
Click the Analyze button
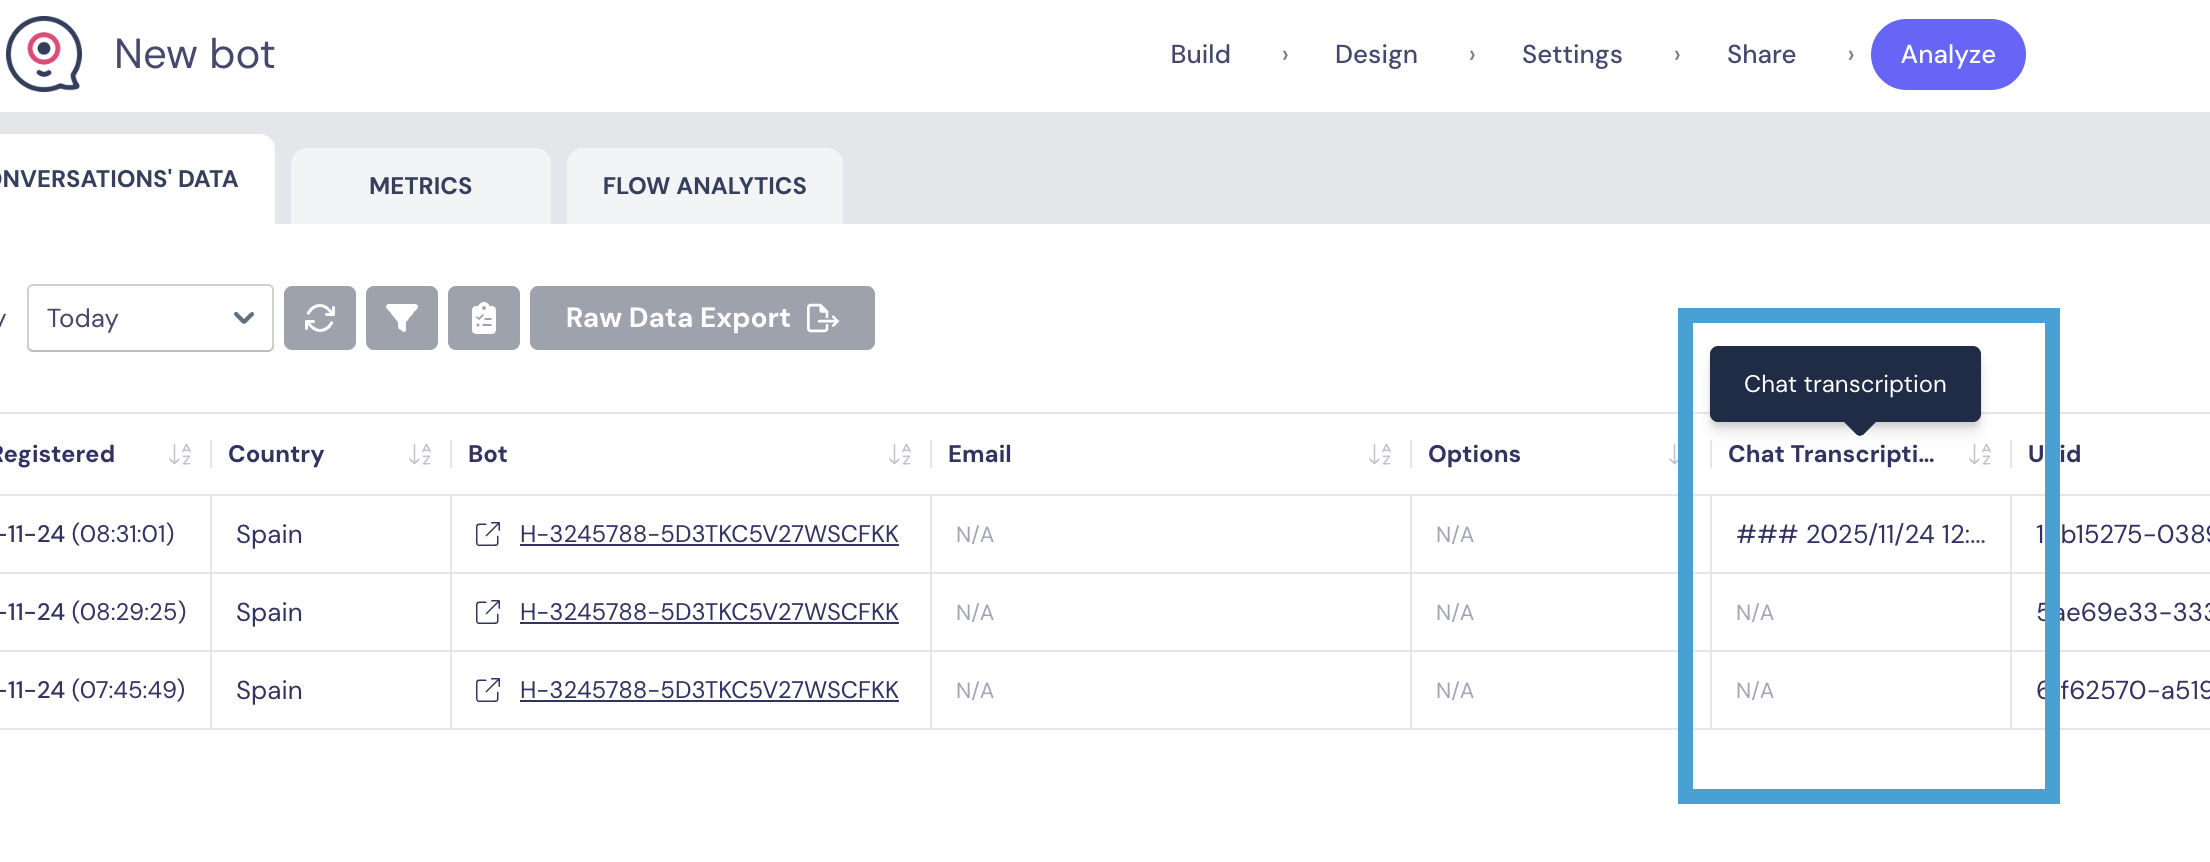pos(1948,54)
